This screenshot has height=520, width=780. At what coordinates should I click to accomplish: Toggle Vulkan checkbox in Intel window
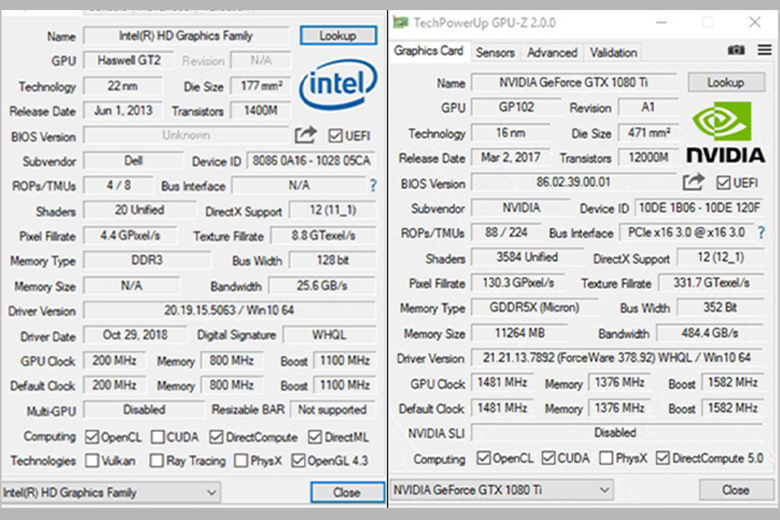click(92, 460)
